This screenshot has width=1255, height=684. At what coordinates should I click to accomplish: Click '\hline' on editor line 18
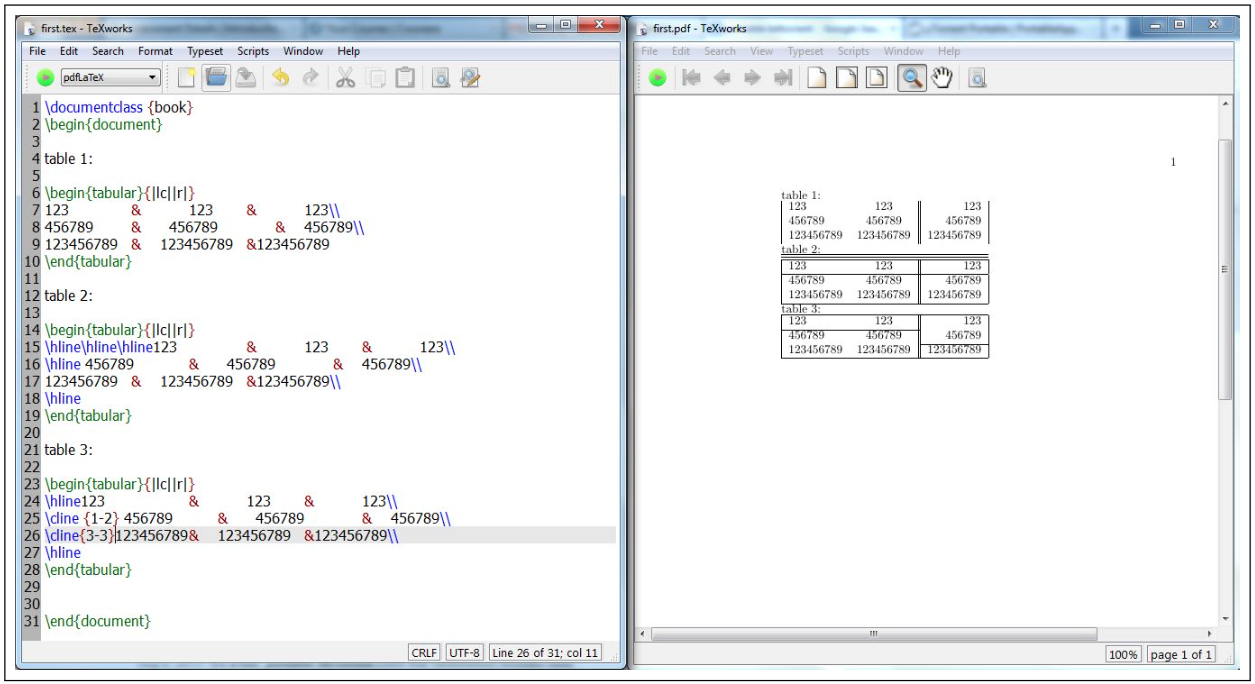point(63,398)
